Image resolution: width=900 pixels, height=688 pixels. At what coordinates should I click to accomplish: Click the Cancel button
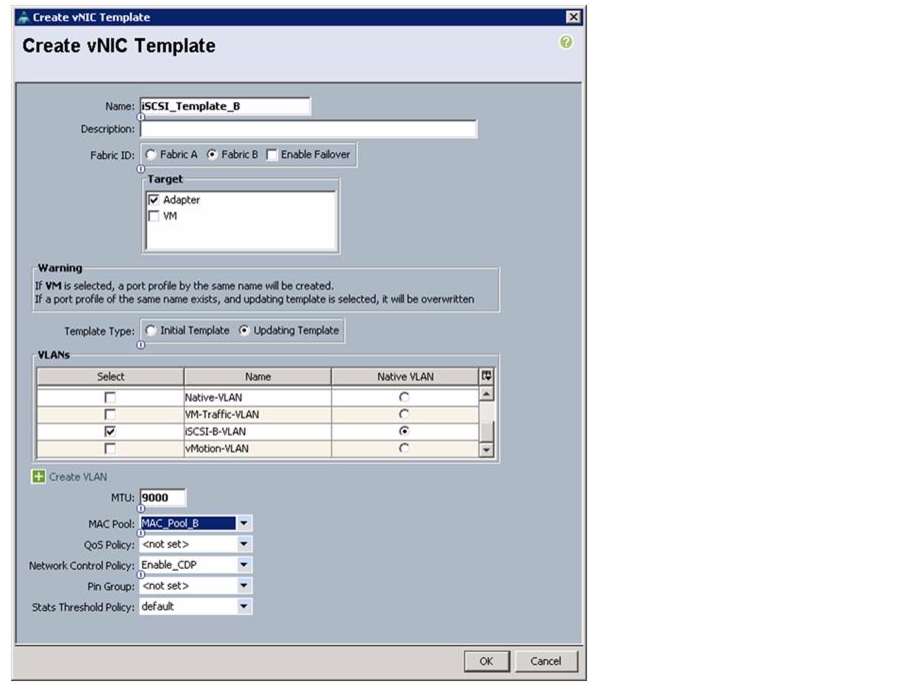coord(546,661)
